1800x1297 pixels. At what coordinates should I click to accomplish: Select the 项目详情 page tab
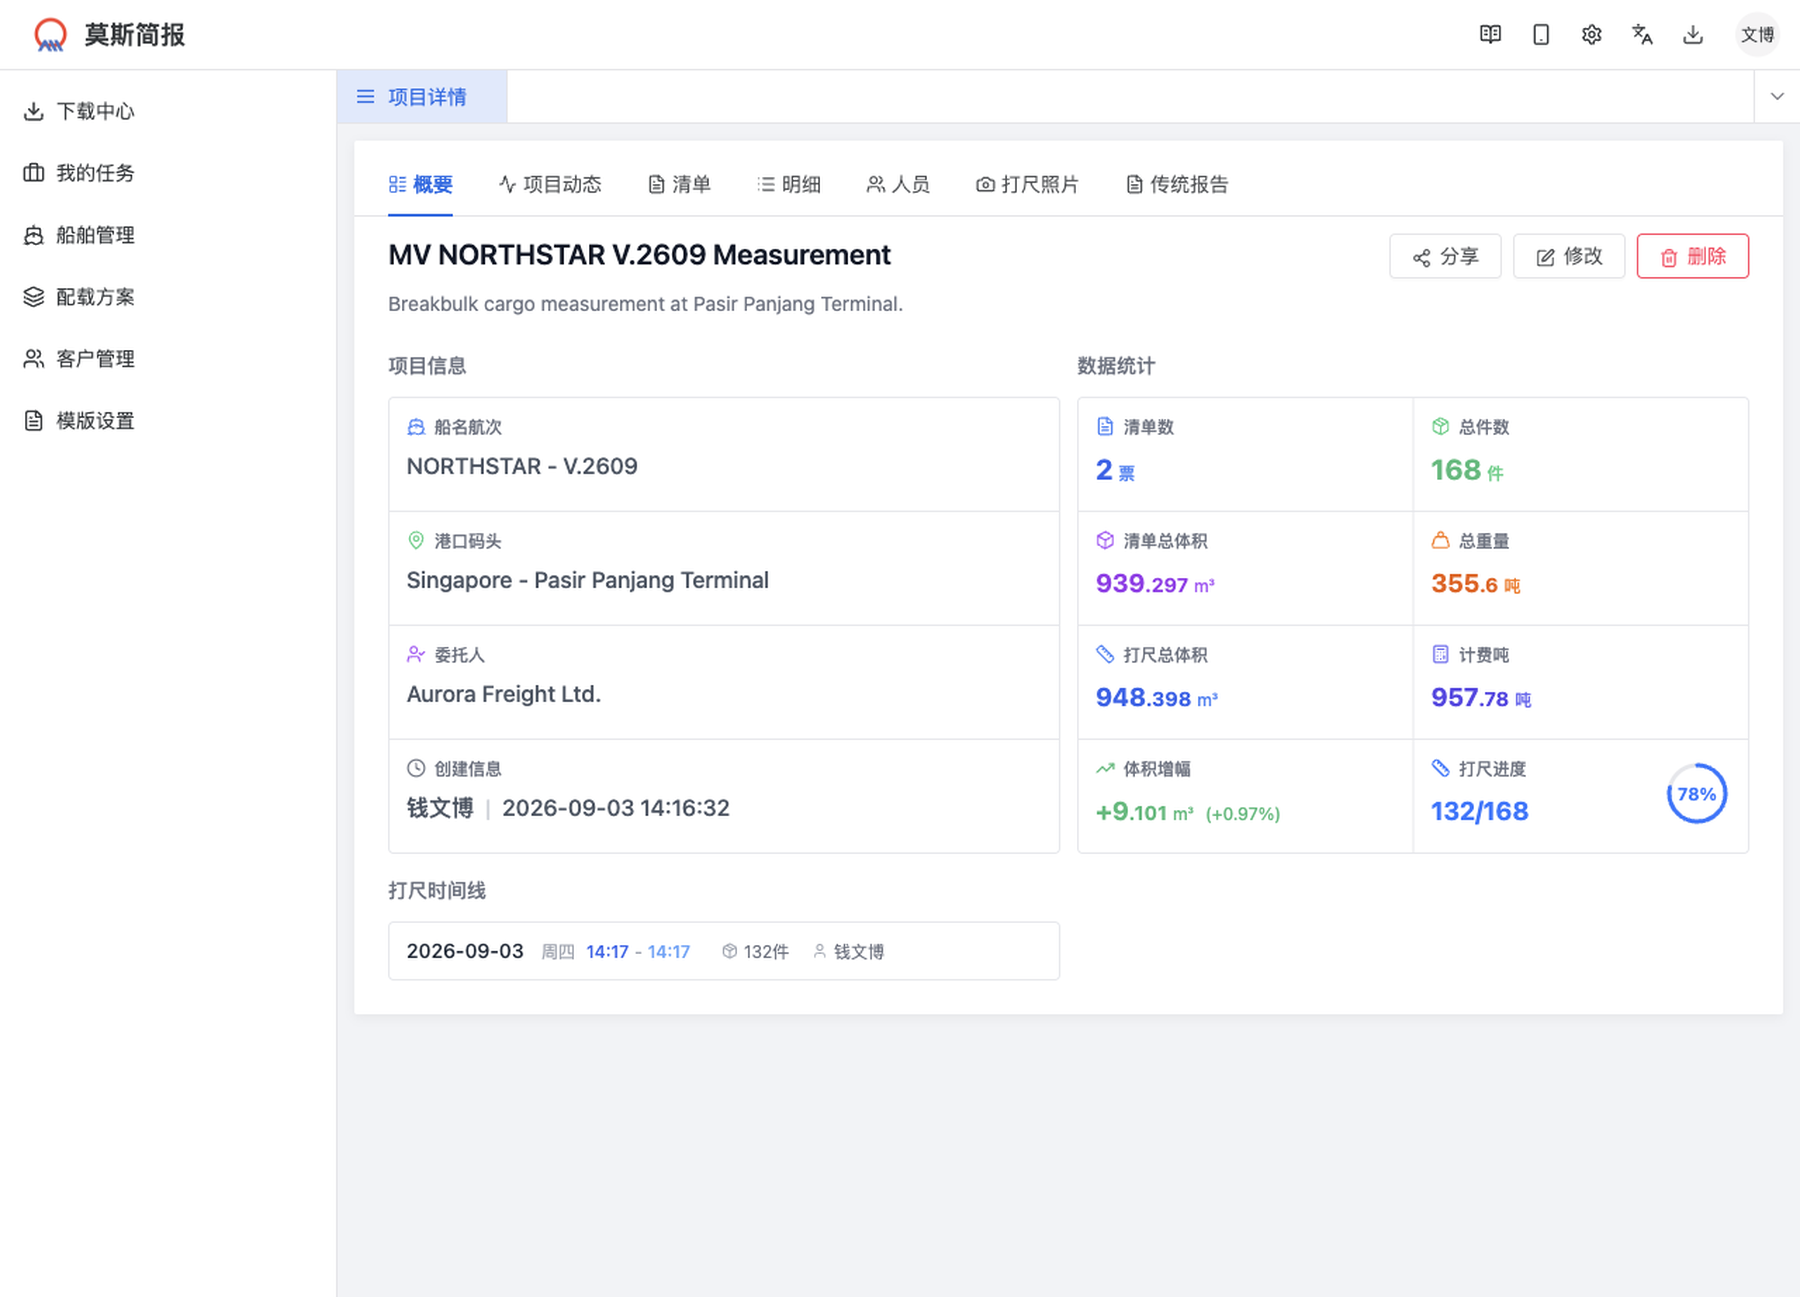(x=422, y=97)
